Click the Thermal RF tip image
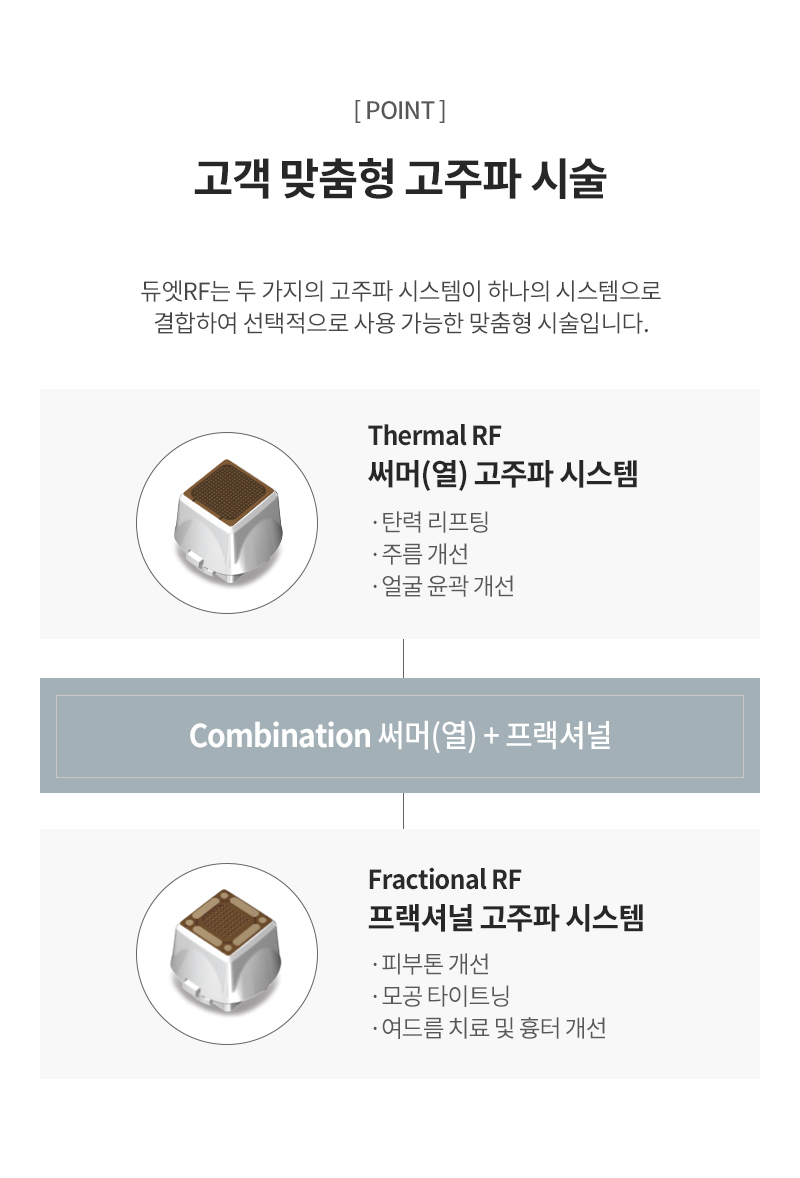The height and width of the screenshot is (1178, 800). pyautogui.click(x=227, y=522)
